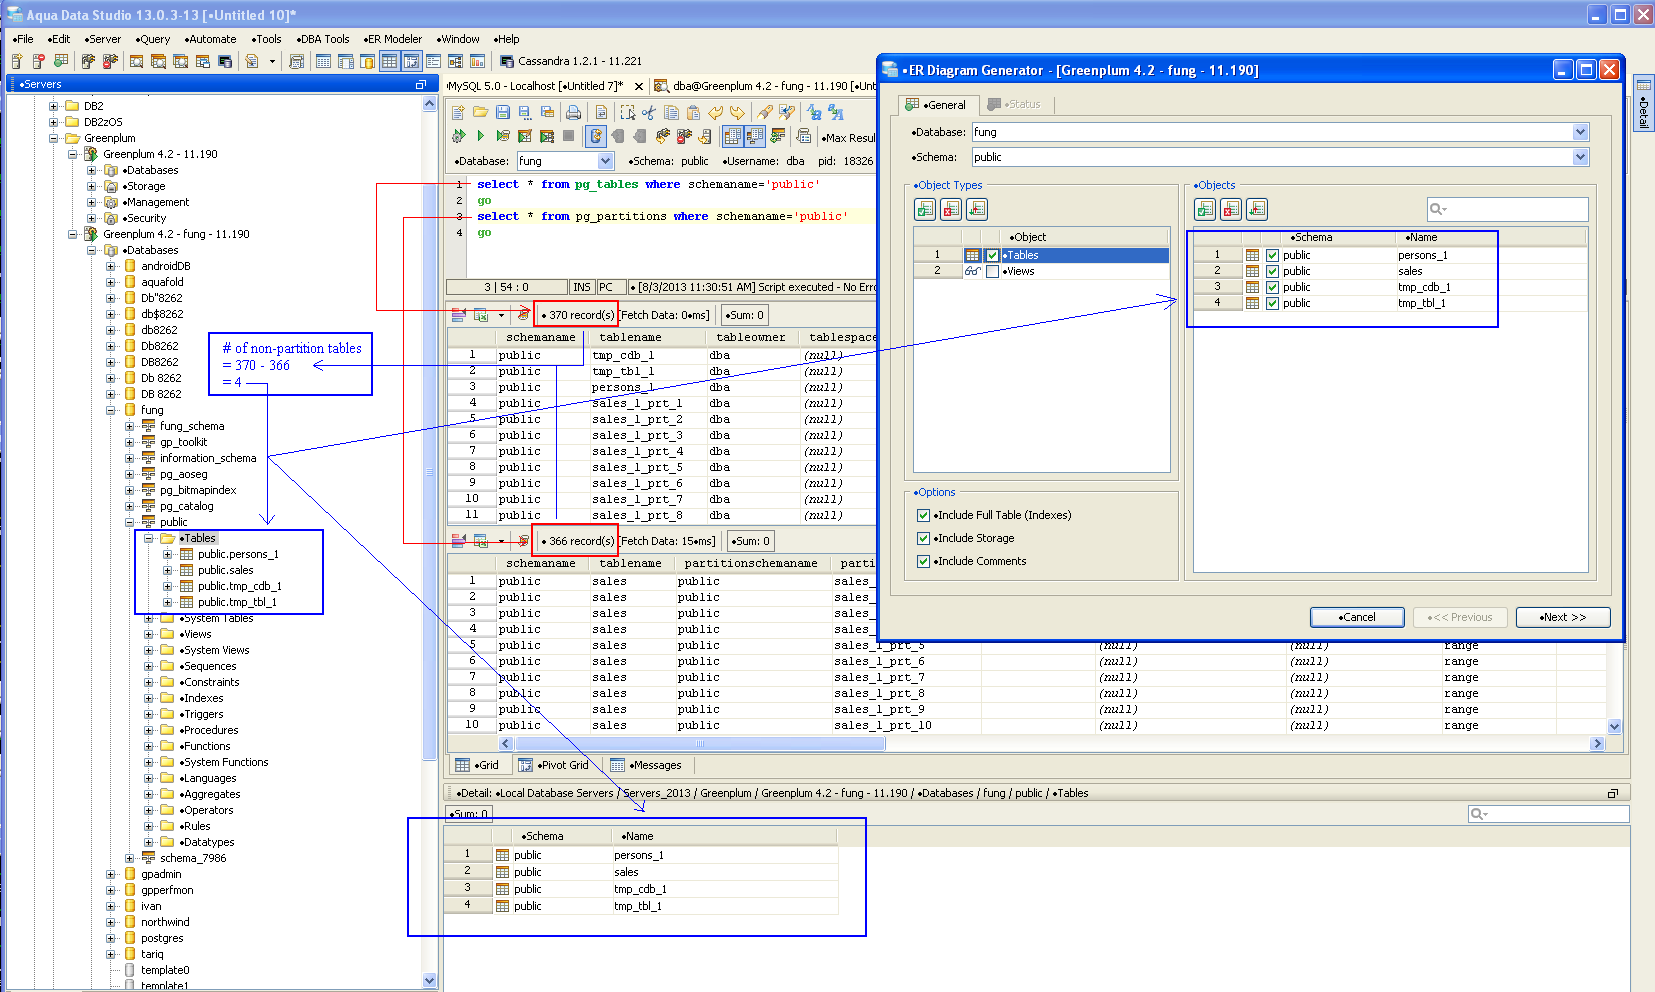Open the Schema dropdown in ER Diagram Generator

click(x=1580, y=157)
